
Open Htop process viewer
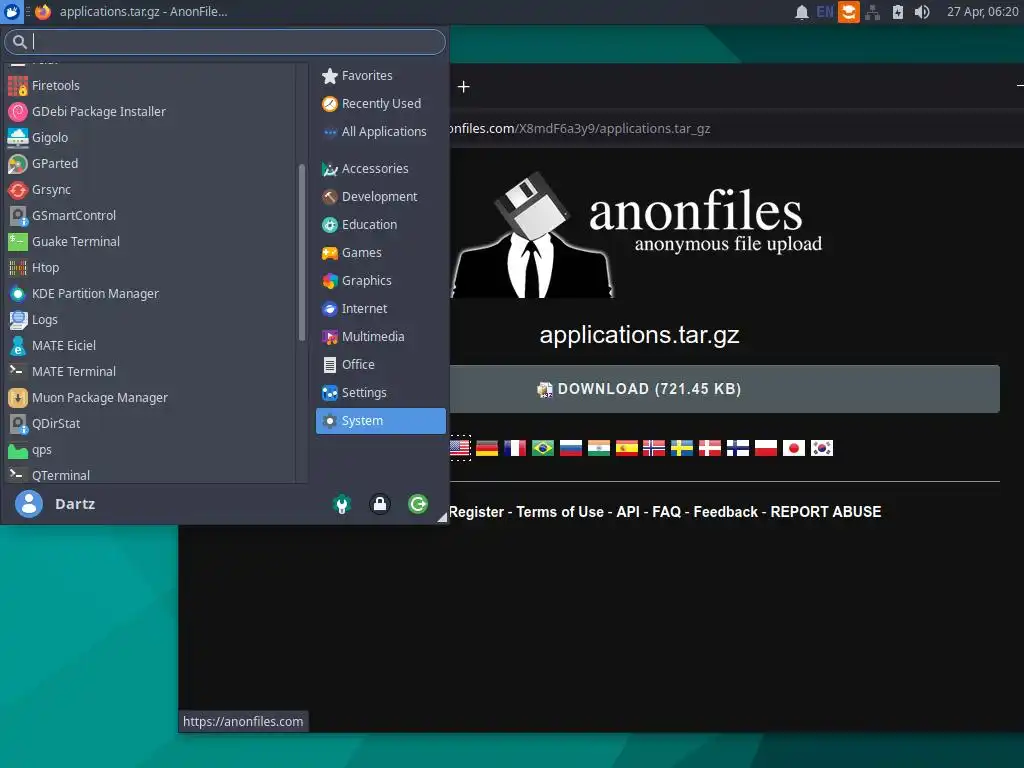point(150,268)
